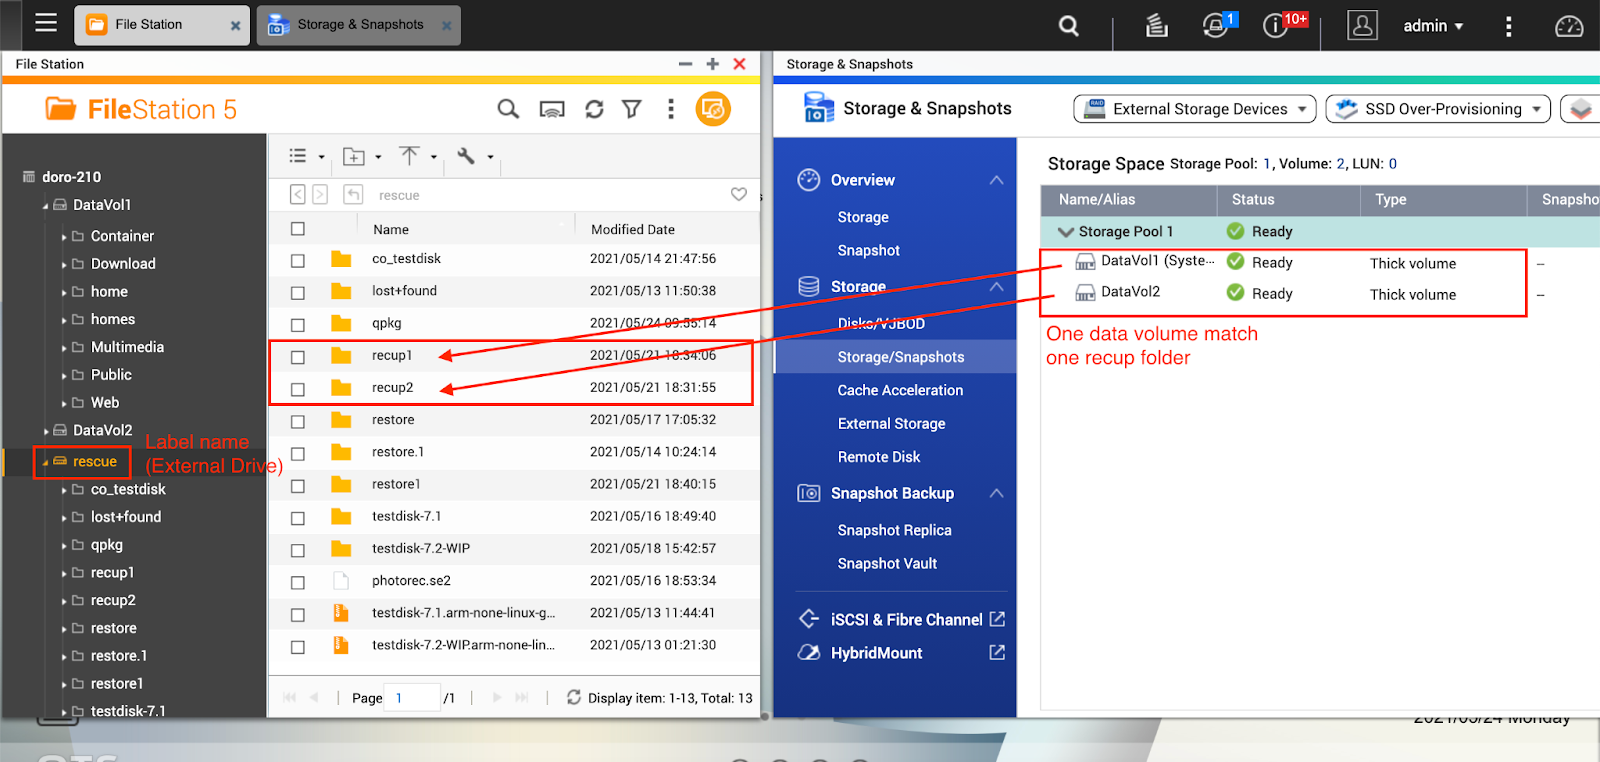Go back in File Station navigation
Image resolution: width=1600 pixels, height=762 pixels.
[298, 195]
